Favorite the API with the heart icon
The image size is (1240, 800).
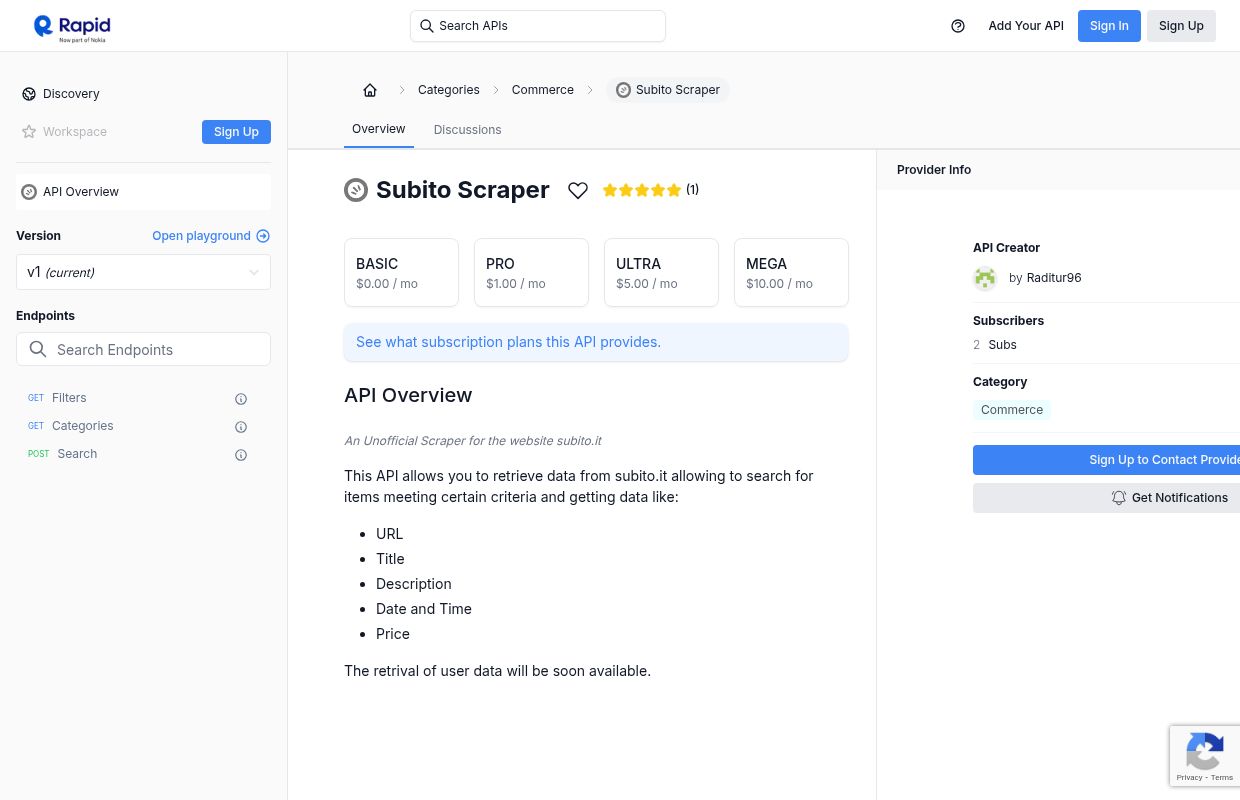click(578, 190)
